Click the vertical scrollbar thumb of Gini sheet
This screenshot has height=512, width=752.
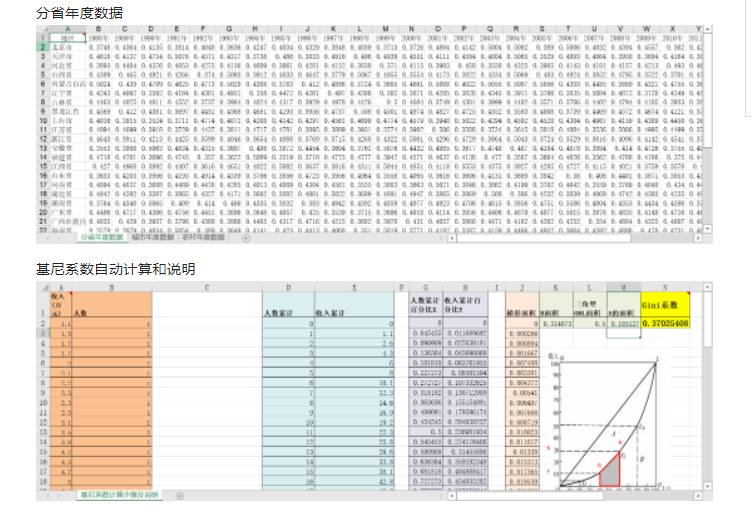click(708, 319)
